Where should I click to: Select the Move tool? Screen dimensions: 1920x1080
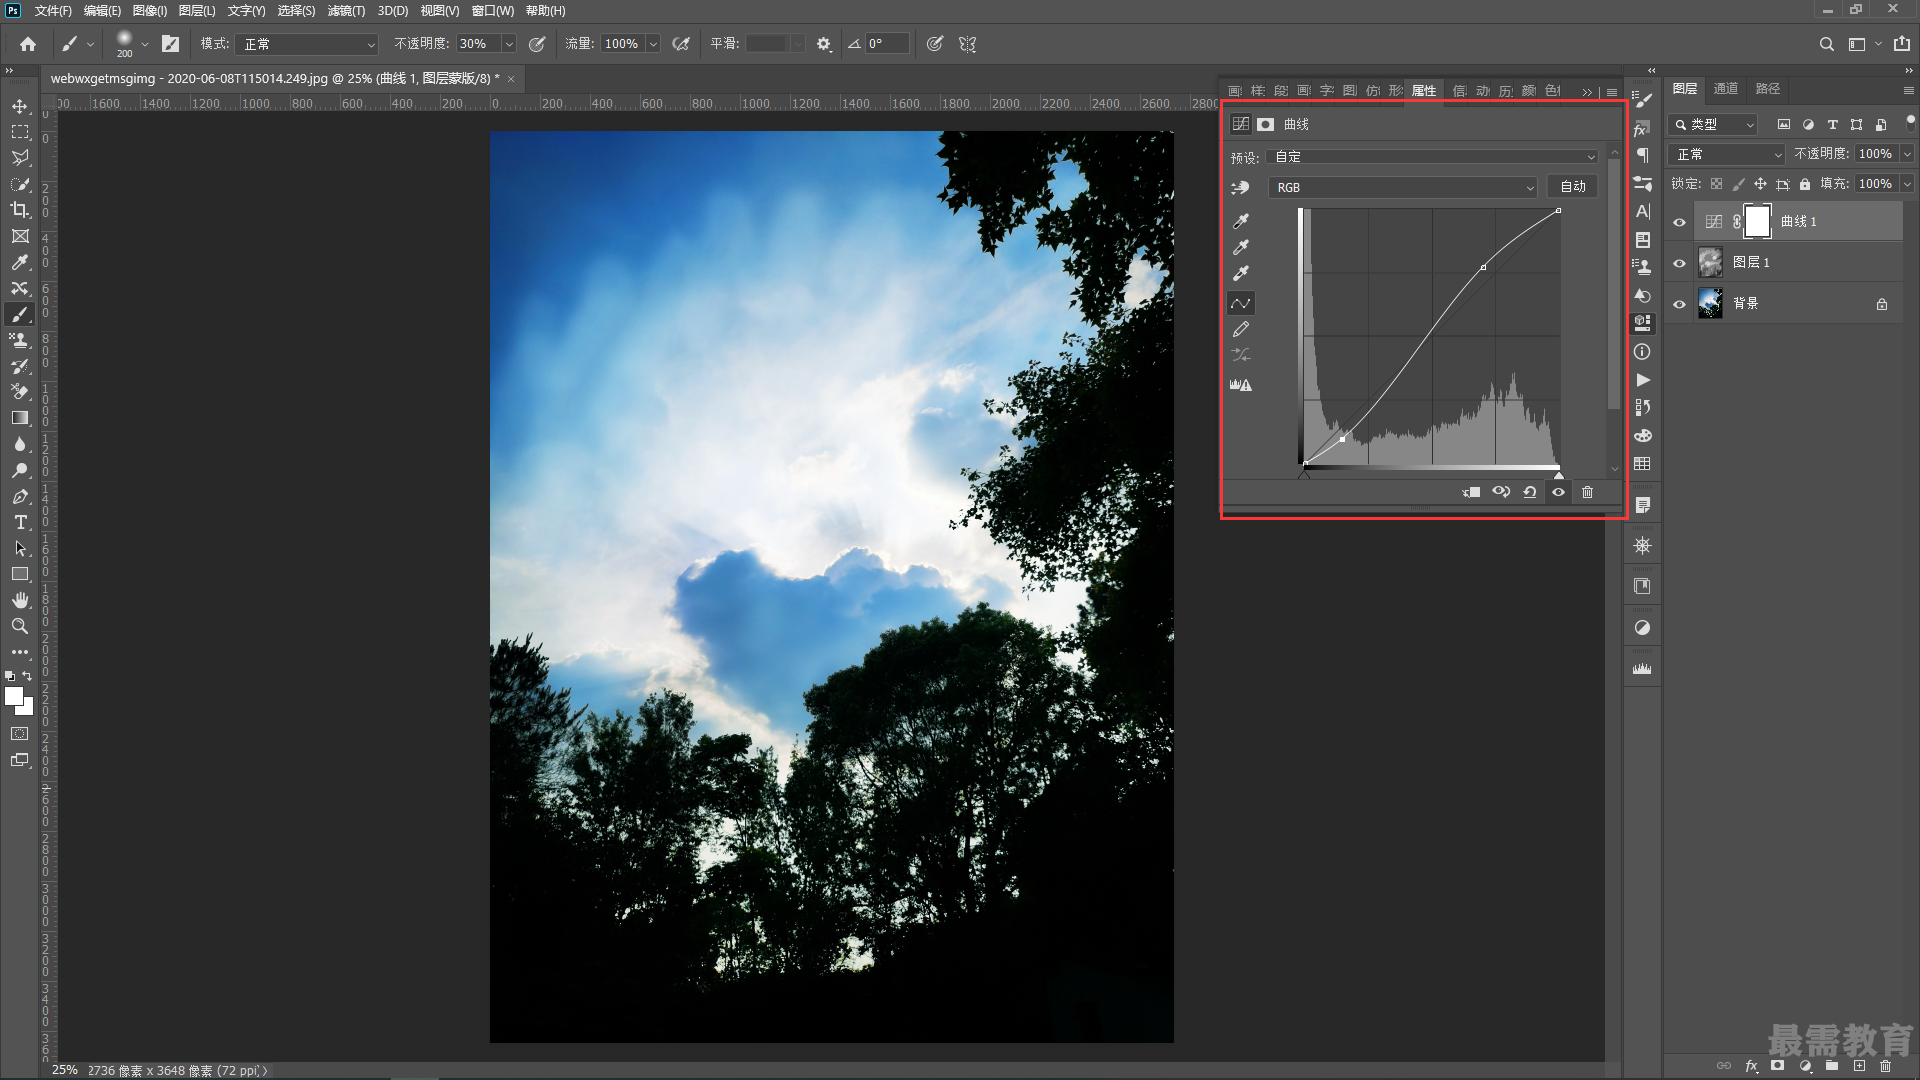(x=20, y=106)
